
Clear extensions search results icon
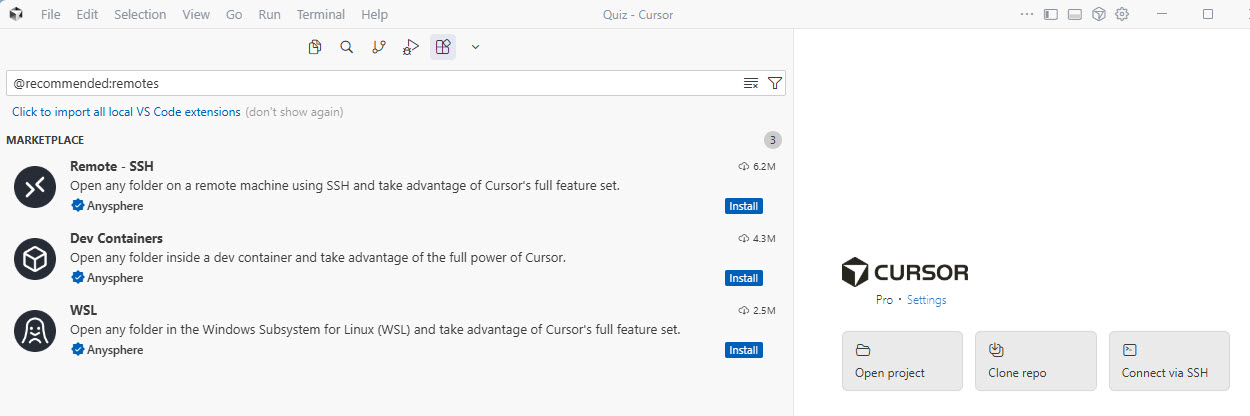751,83
